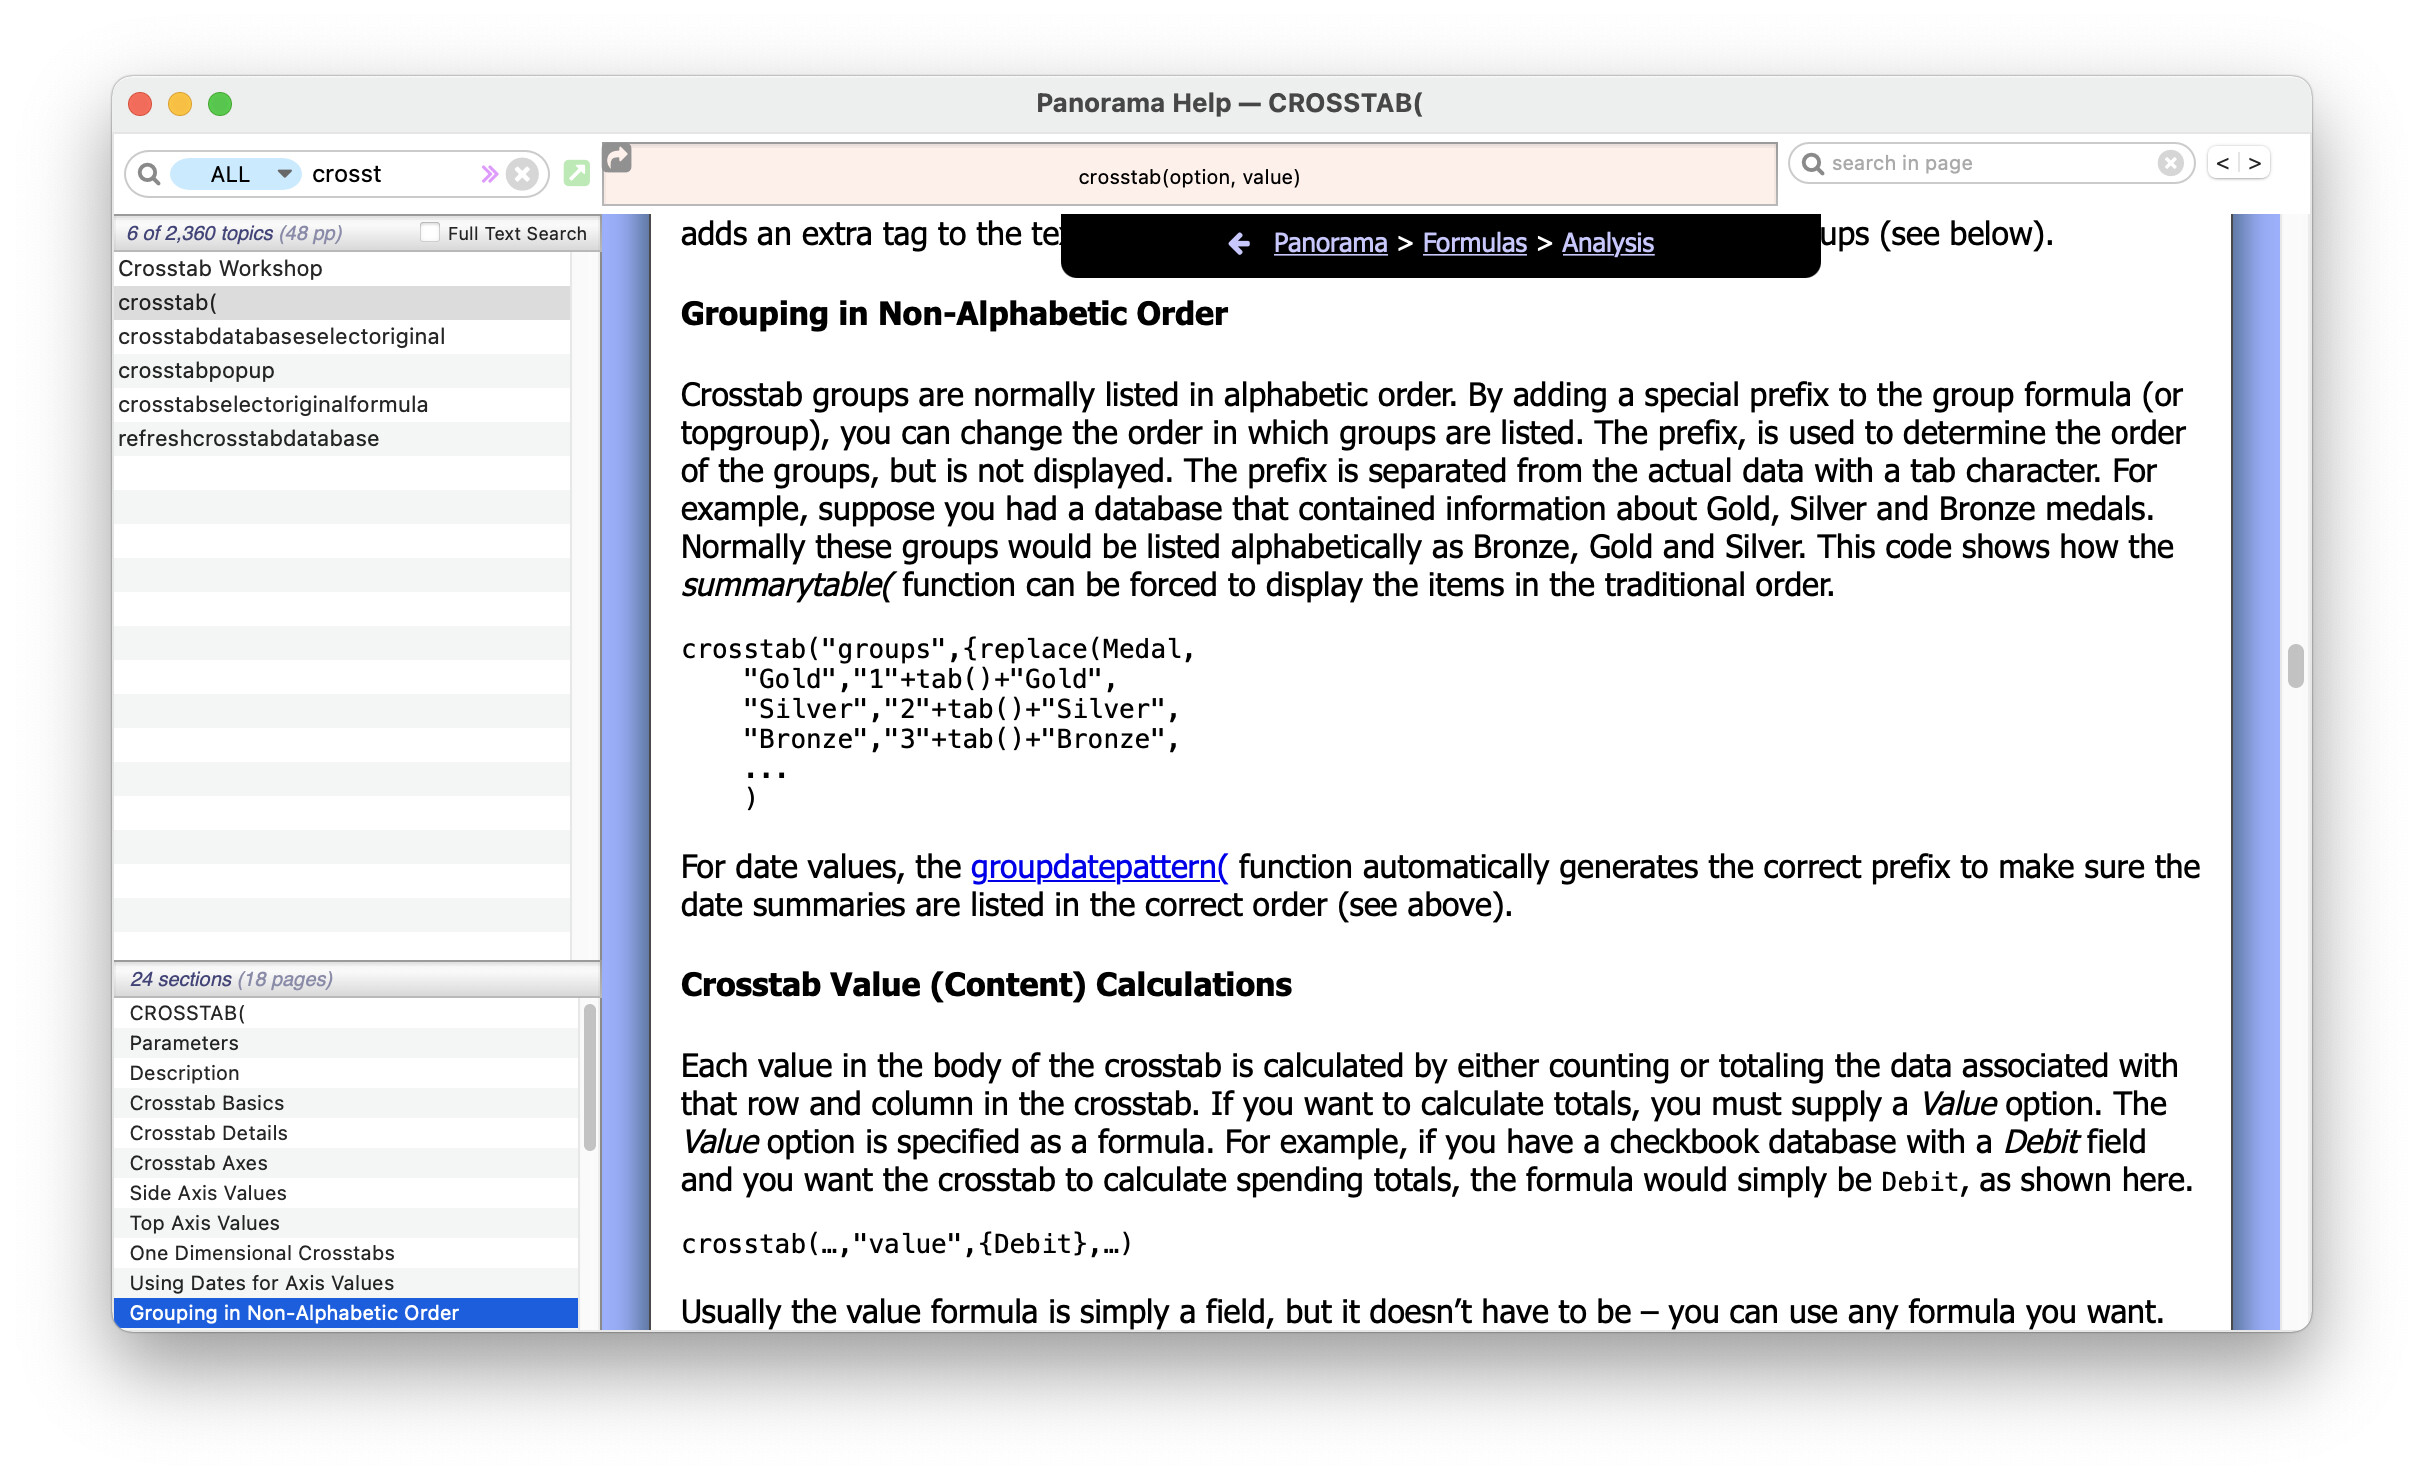Open the ALL search scope dropdown

click(235, 174)
